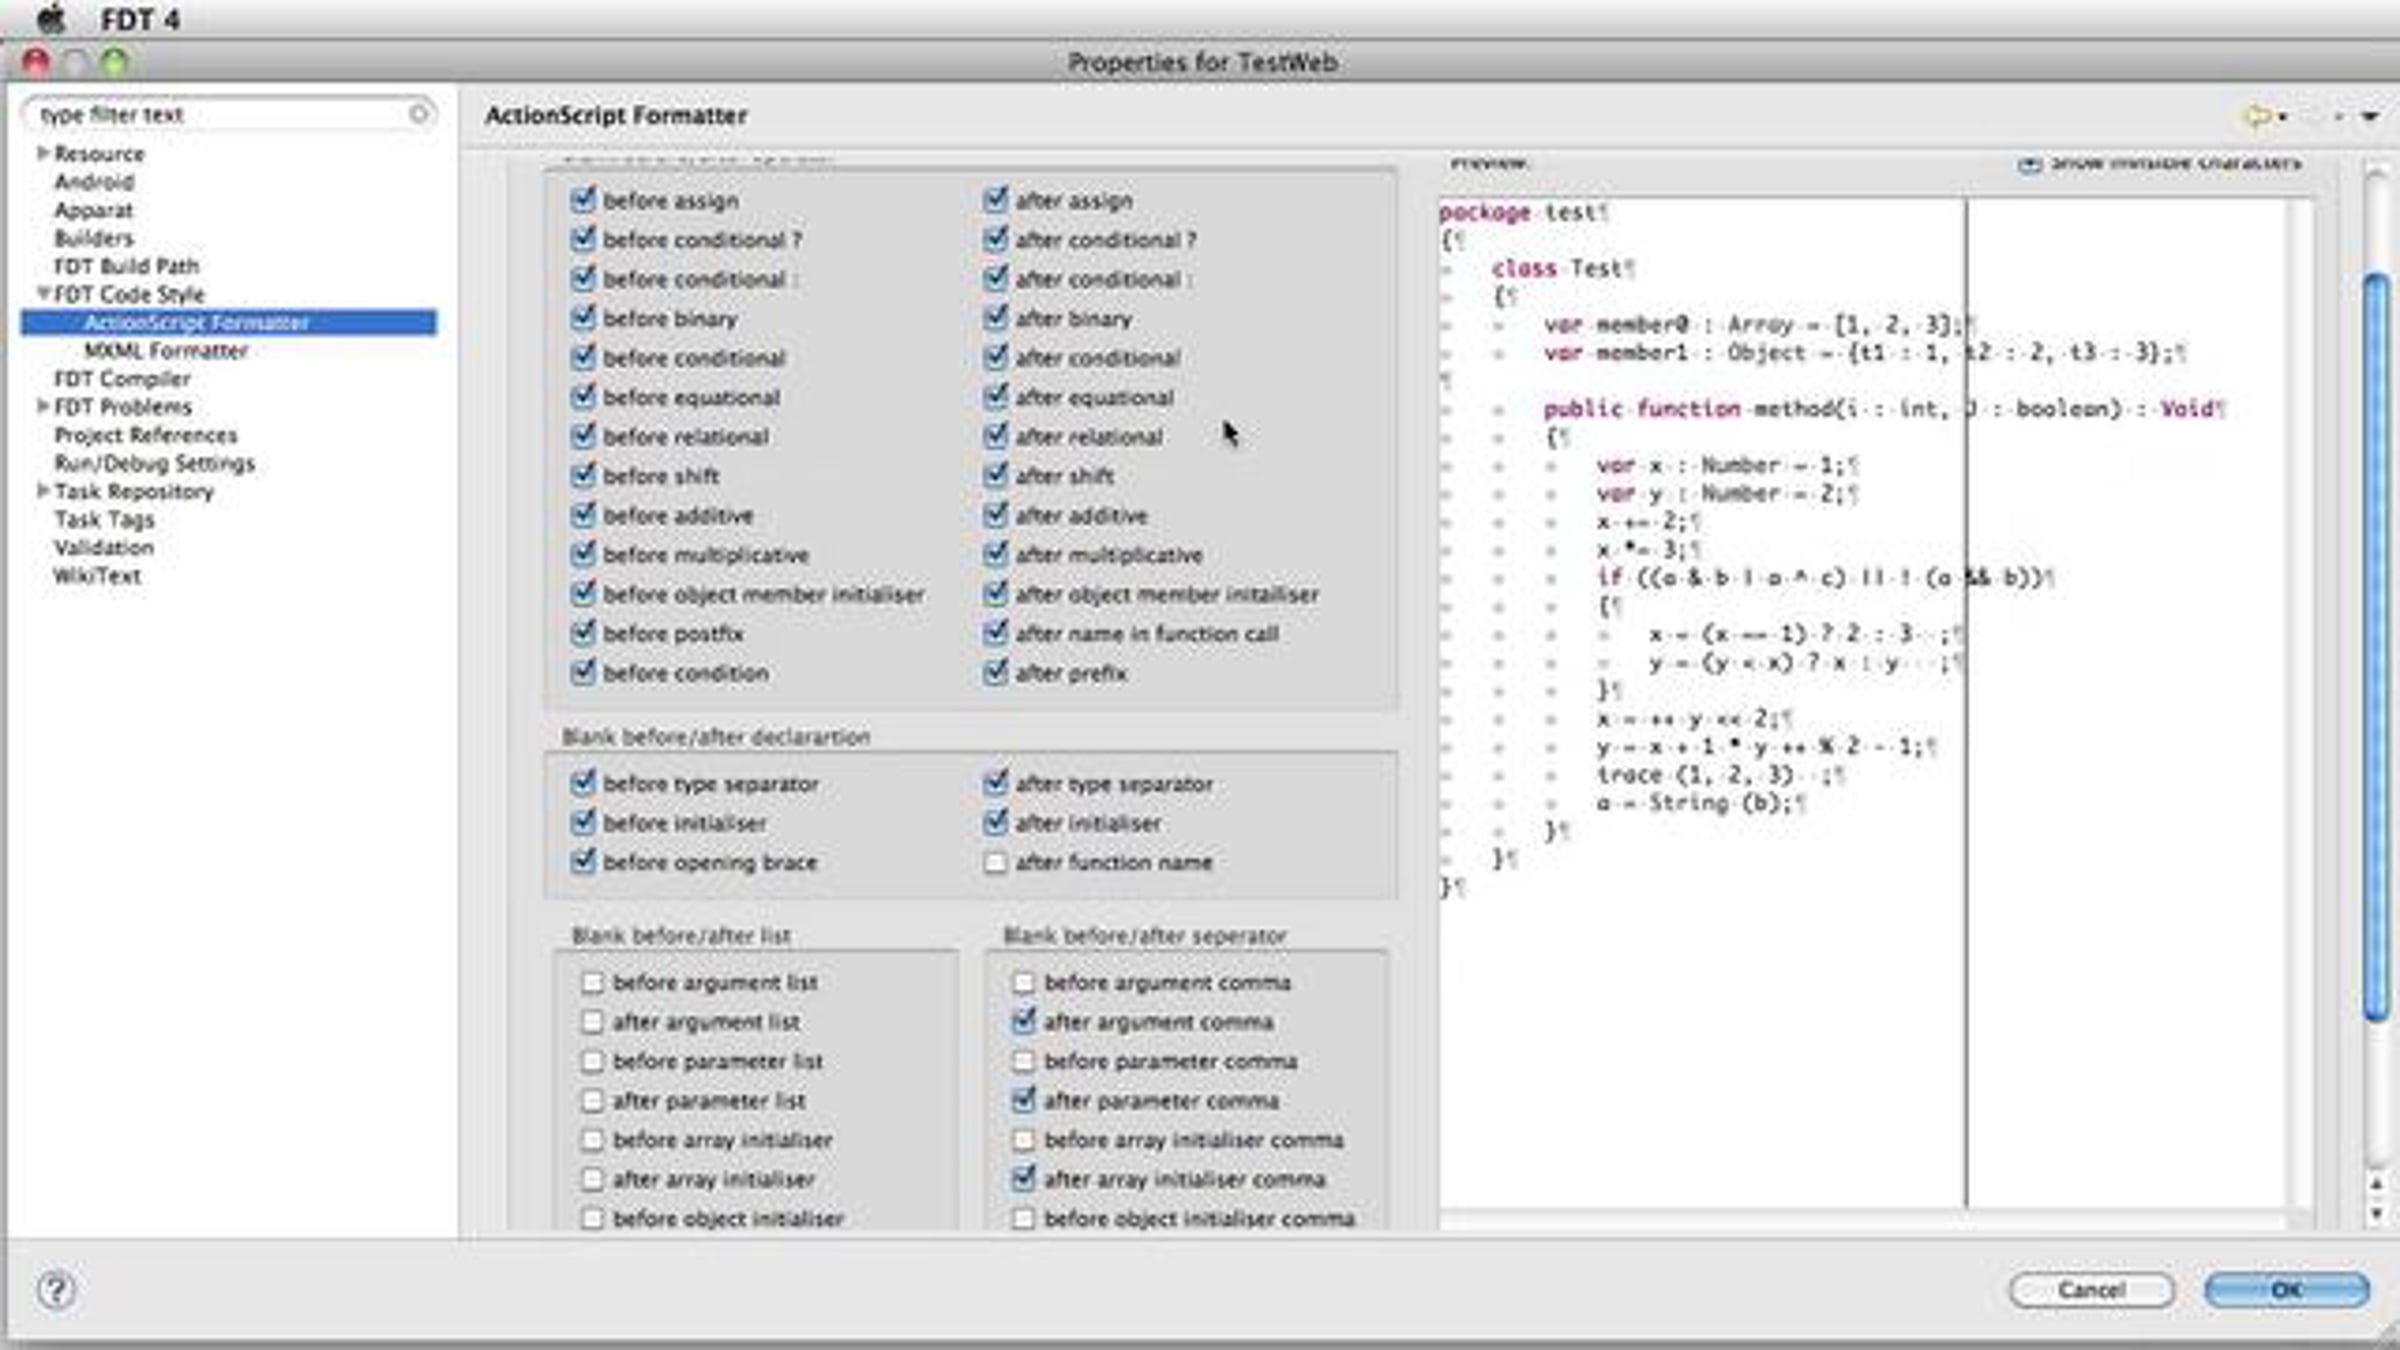The height and width of the screenshot is (1350, 2400).
Task: Toggle the before argument comma checkbox
Action: pos(1023,983)
